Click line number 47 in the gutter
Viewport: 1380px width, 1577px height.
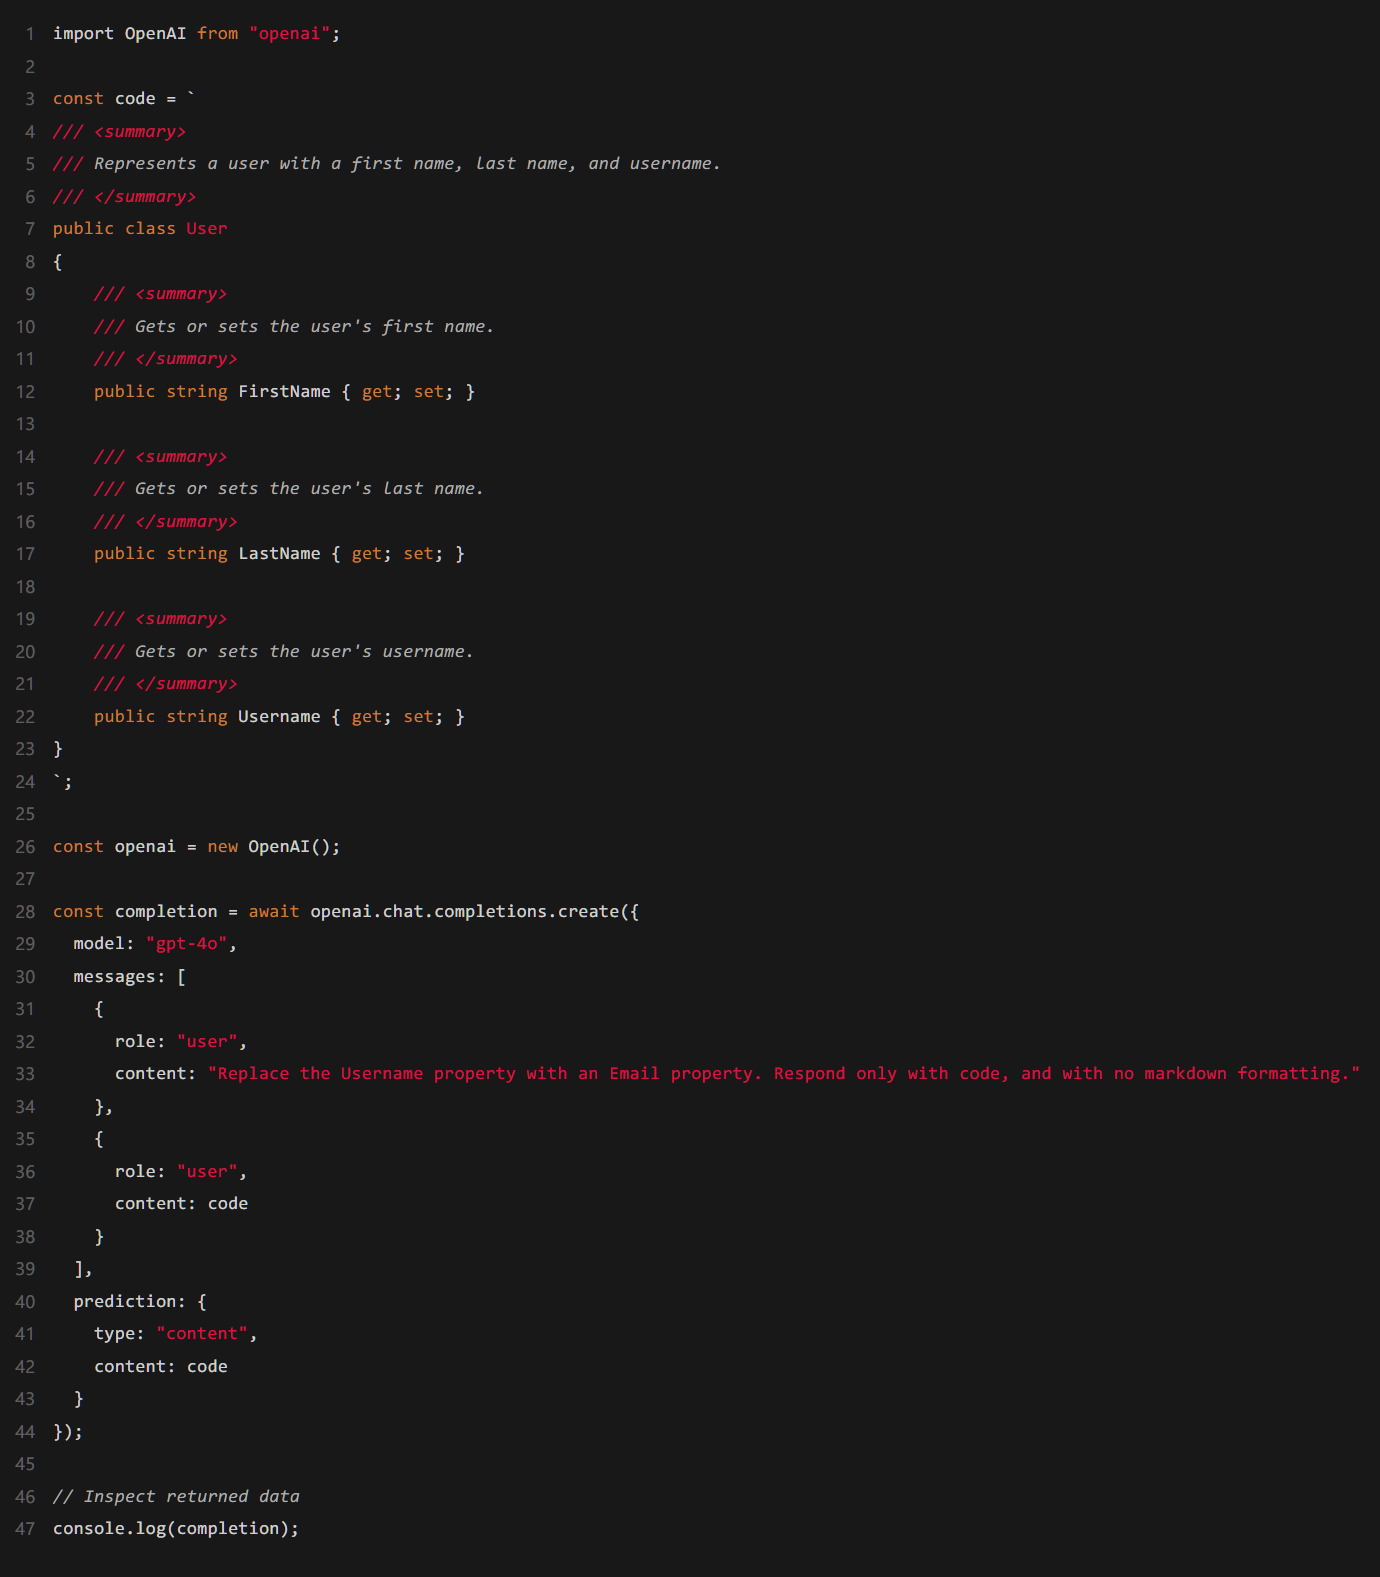coord(25,1529)
